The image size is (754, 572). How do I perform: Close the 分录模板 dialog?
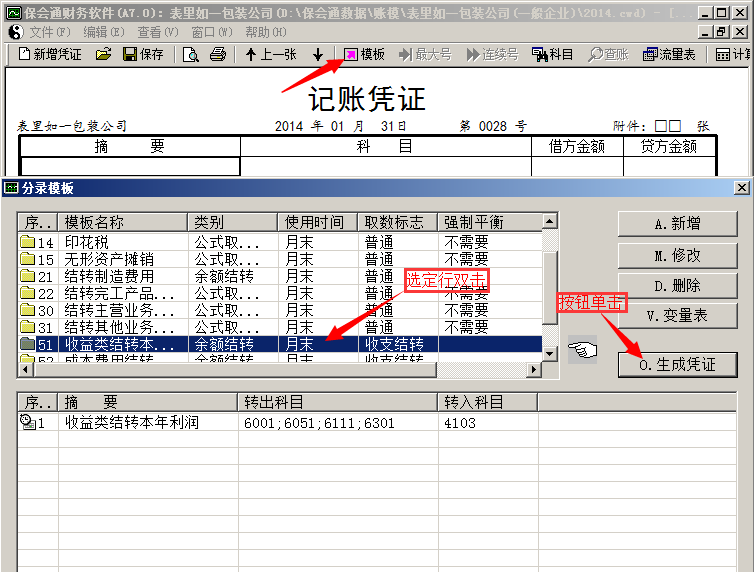point(741,187)
